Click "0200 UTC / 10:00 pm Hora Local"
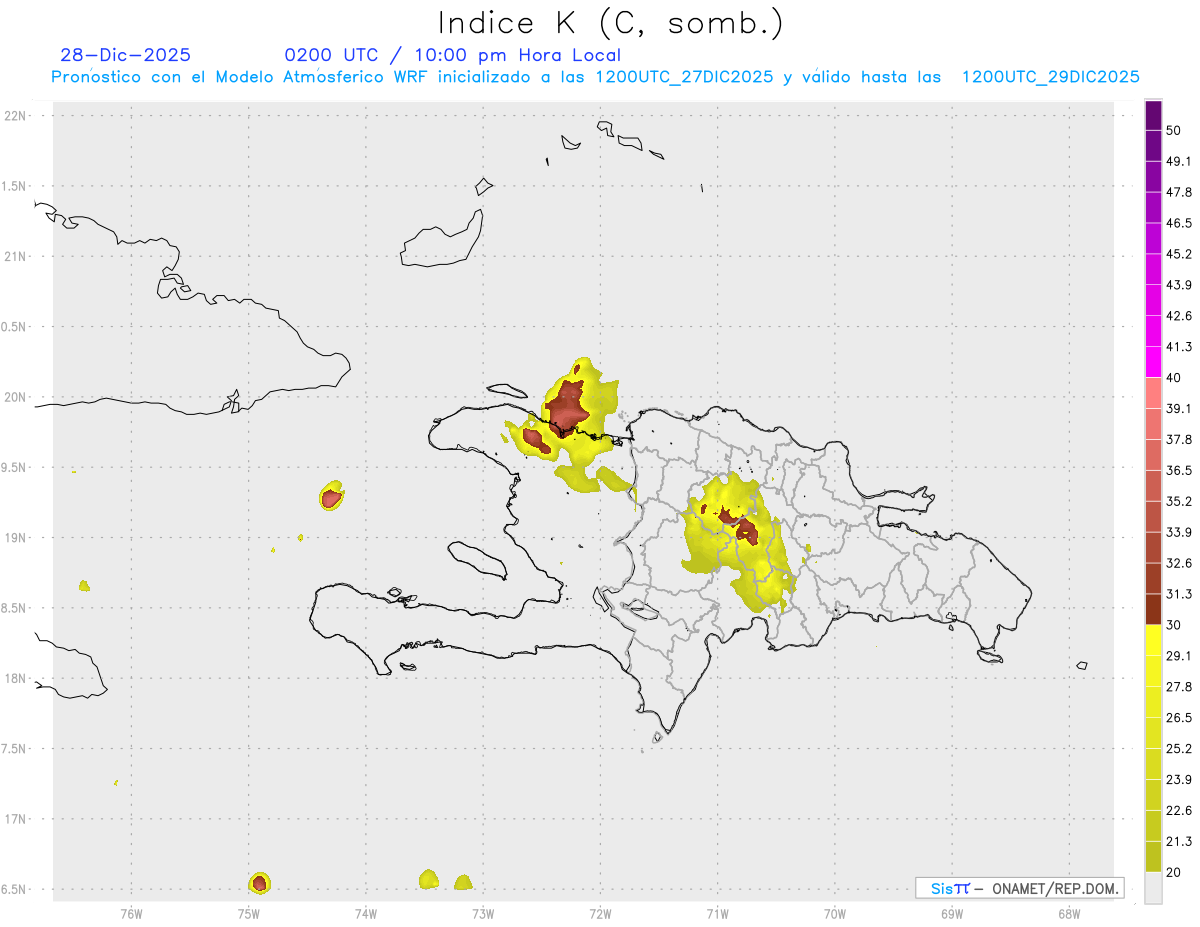This screenshot has height=927, width=1200. [x=452, y=55]
